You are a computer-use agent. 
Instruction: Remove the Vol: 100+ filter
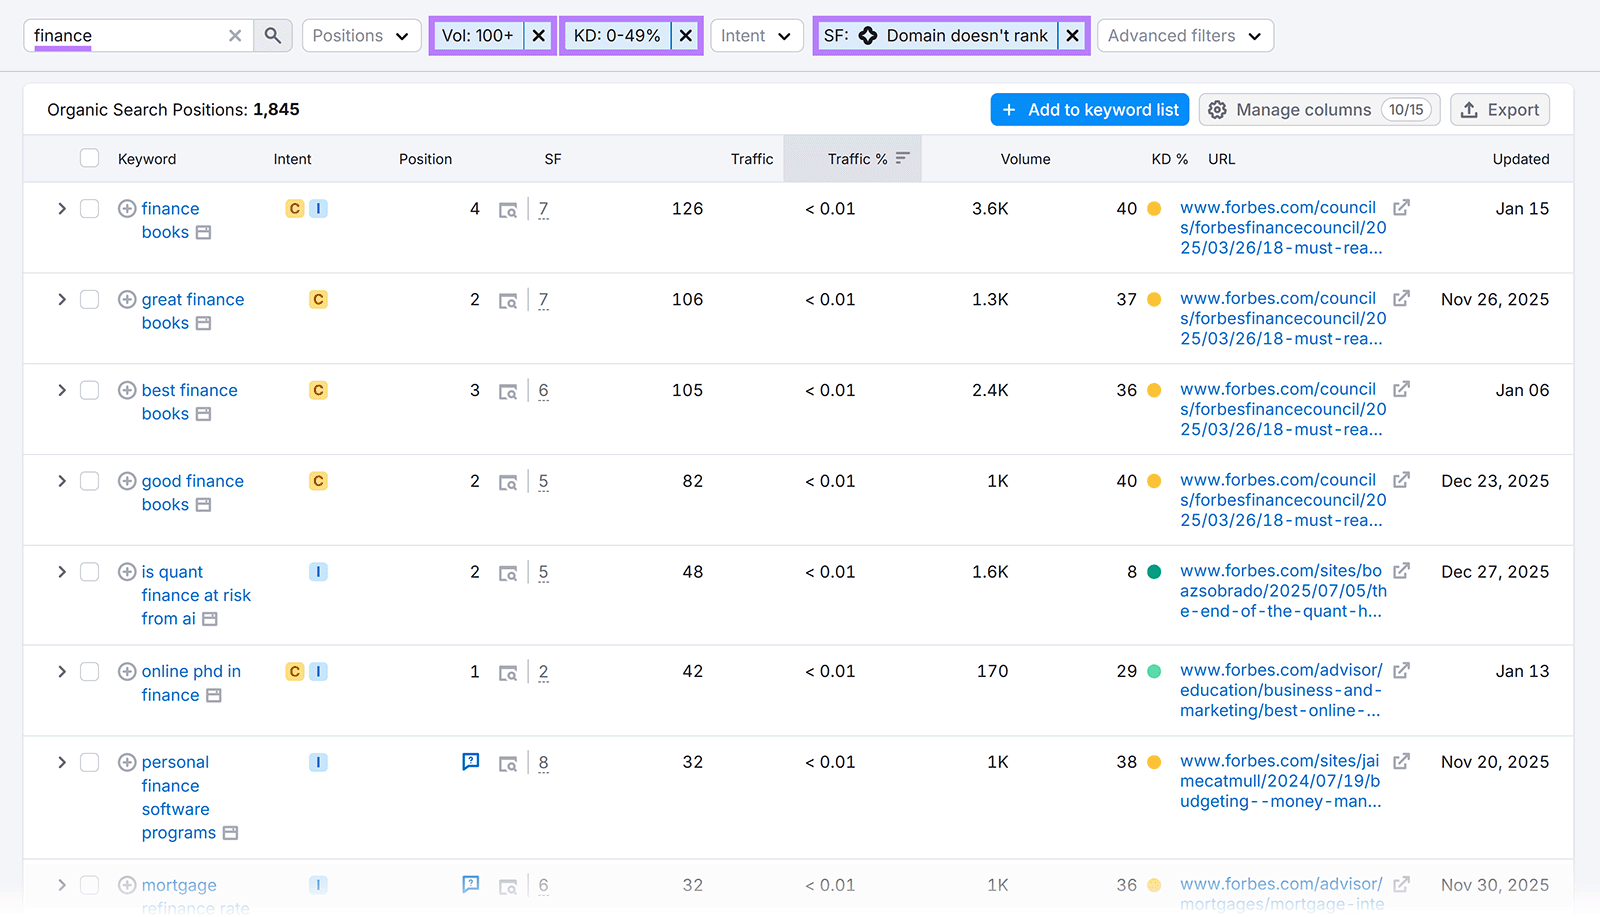[x=538, y=35]
